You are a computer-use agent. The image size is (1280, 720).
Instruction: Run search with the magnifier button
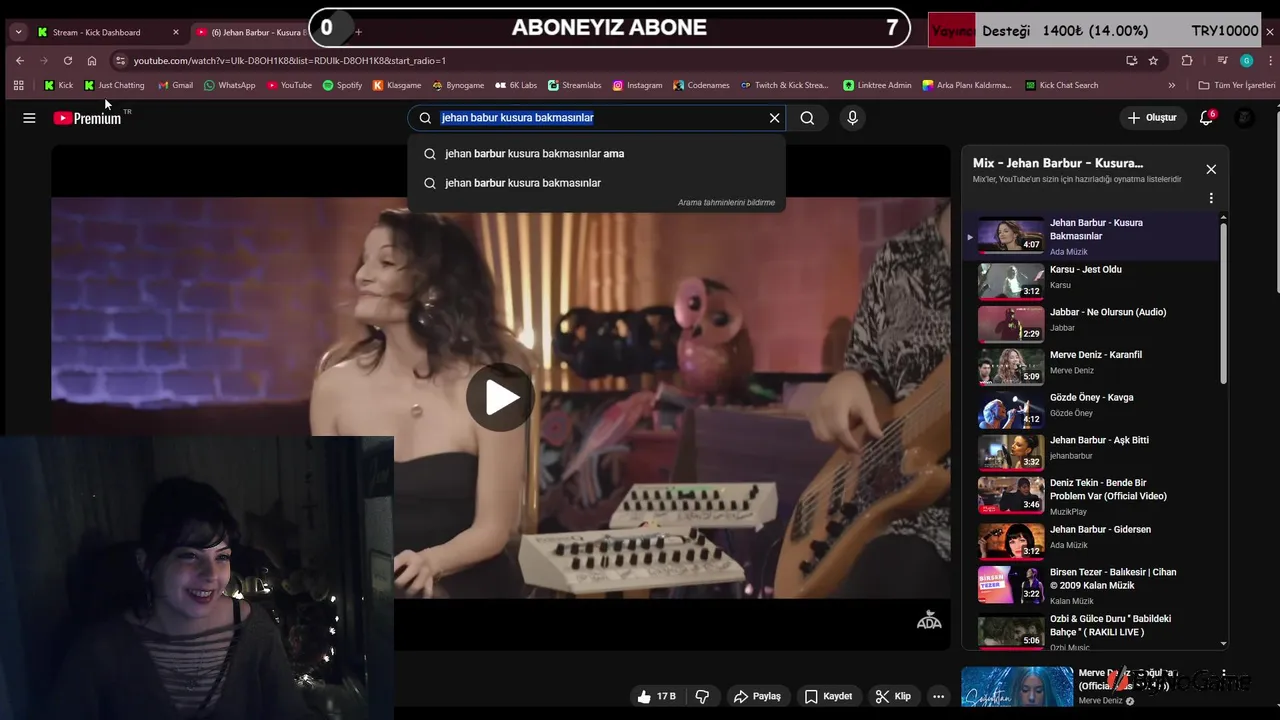807,118
